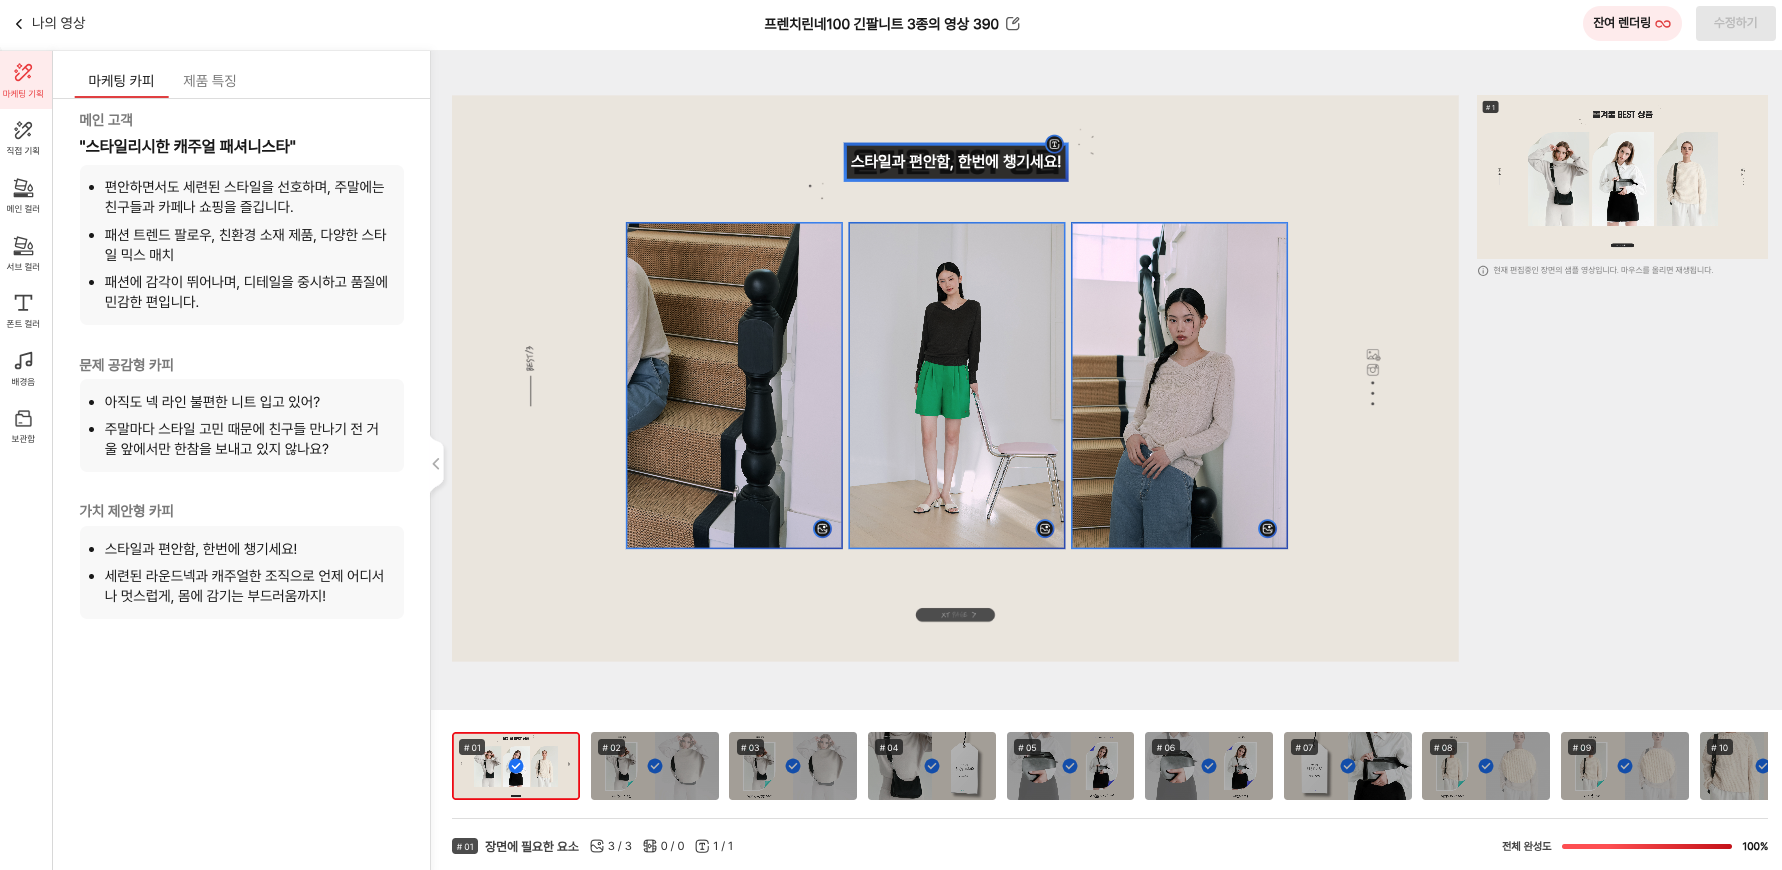Click bullet starting 패션 트렌드 팔로우

(x=245, y=245)
